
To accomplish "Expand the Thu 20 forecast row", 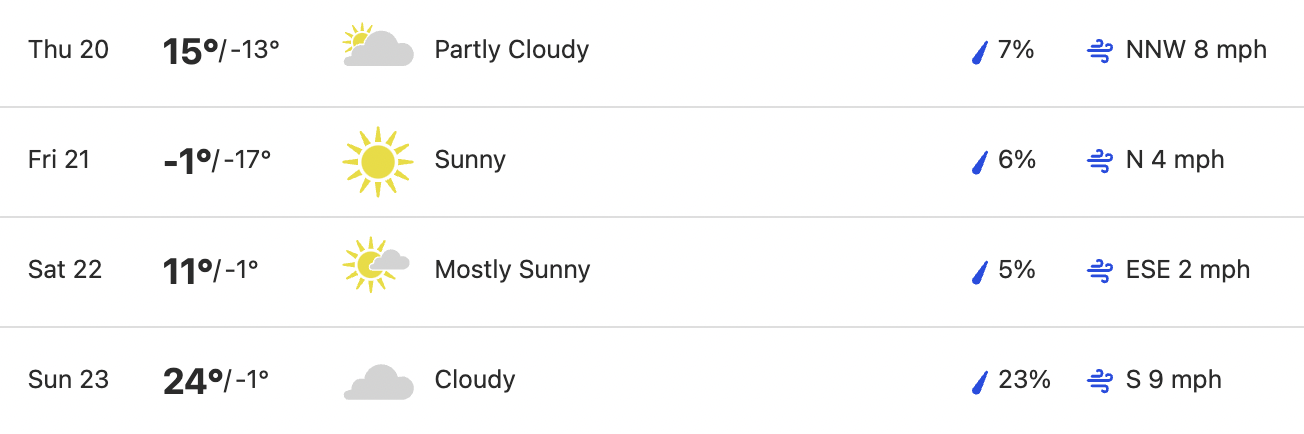I will point(652,52).
